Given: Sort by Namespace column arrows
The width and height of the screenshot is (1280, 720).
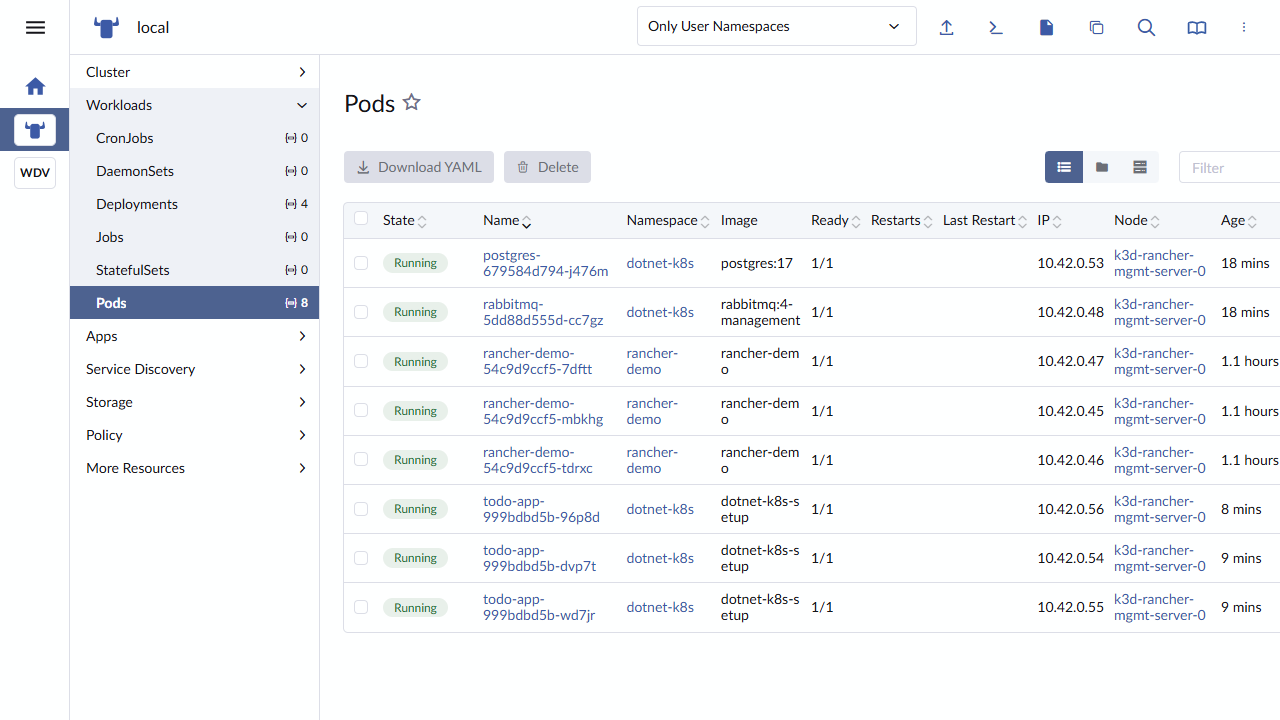Looking at the screenshot, I should [705, 221].
